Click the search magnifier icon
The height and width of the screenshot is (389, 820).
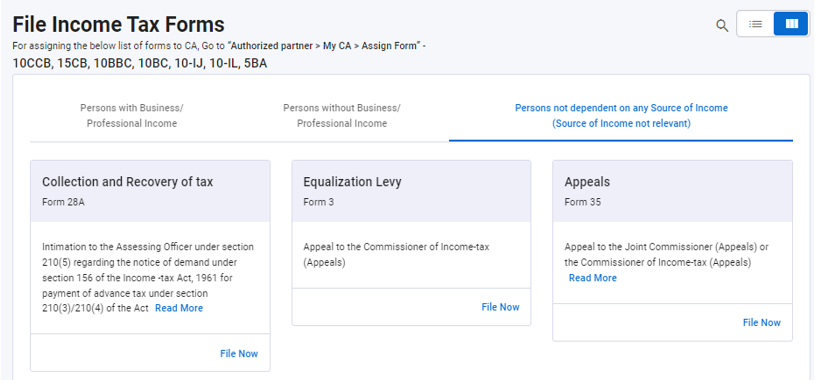[722, 25]
